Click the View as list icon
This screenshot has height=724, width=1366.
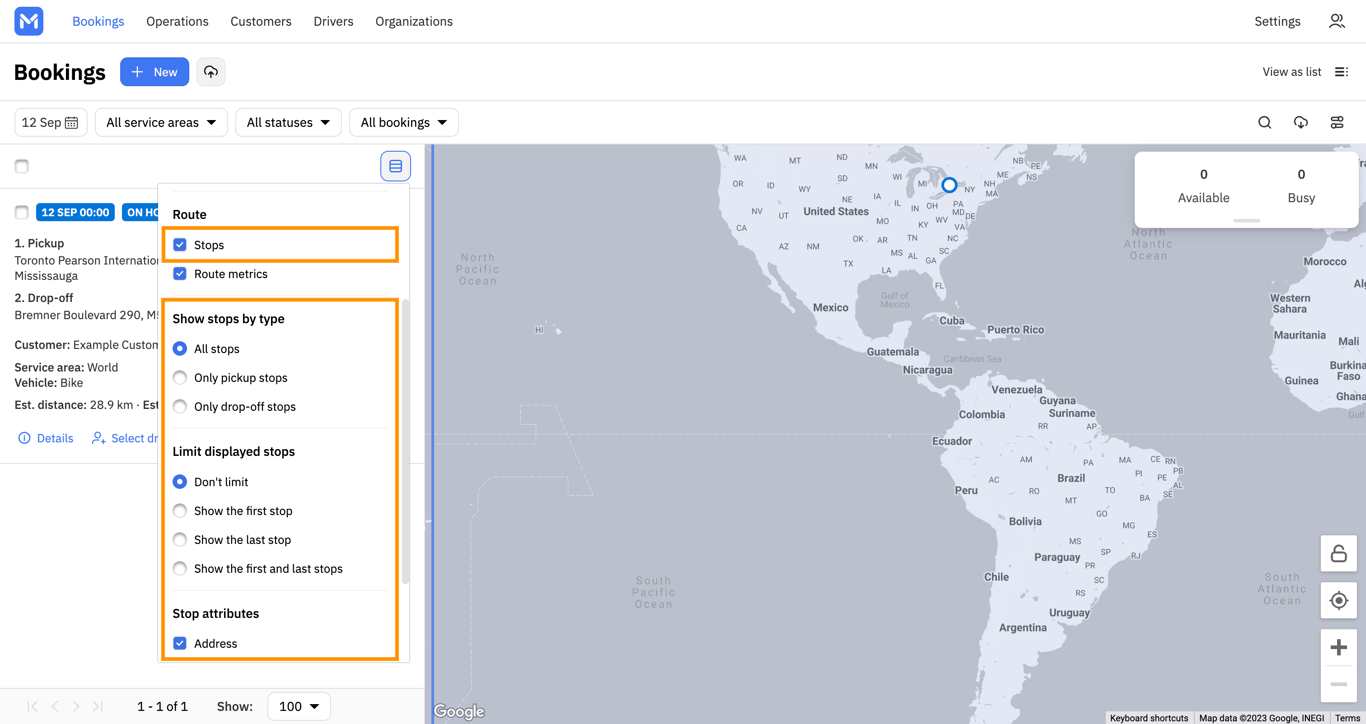click(x=1342, y=72)
